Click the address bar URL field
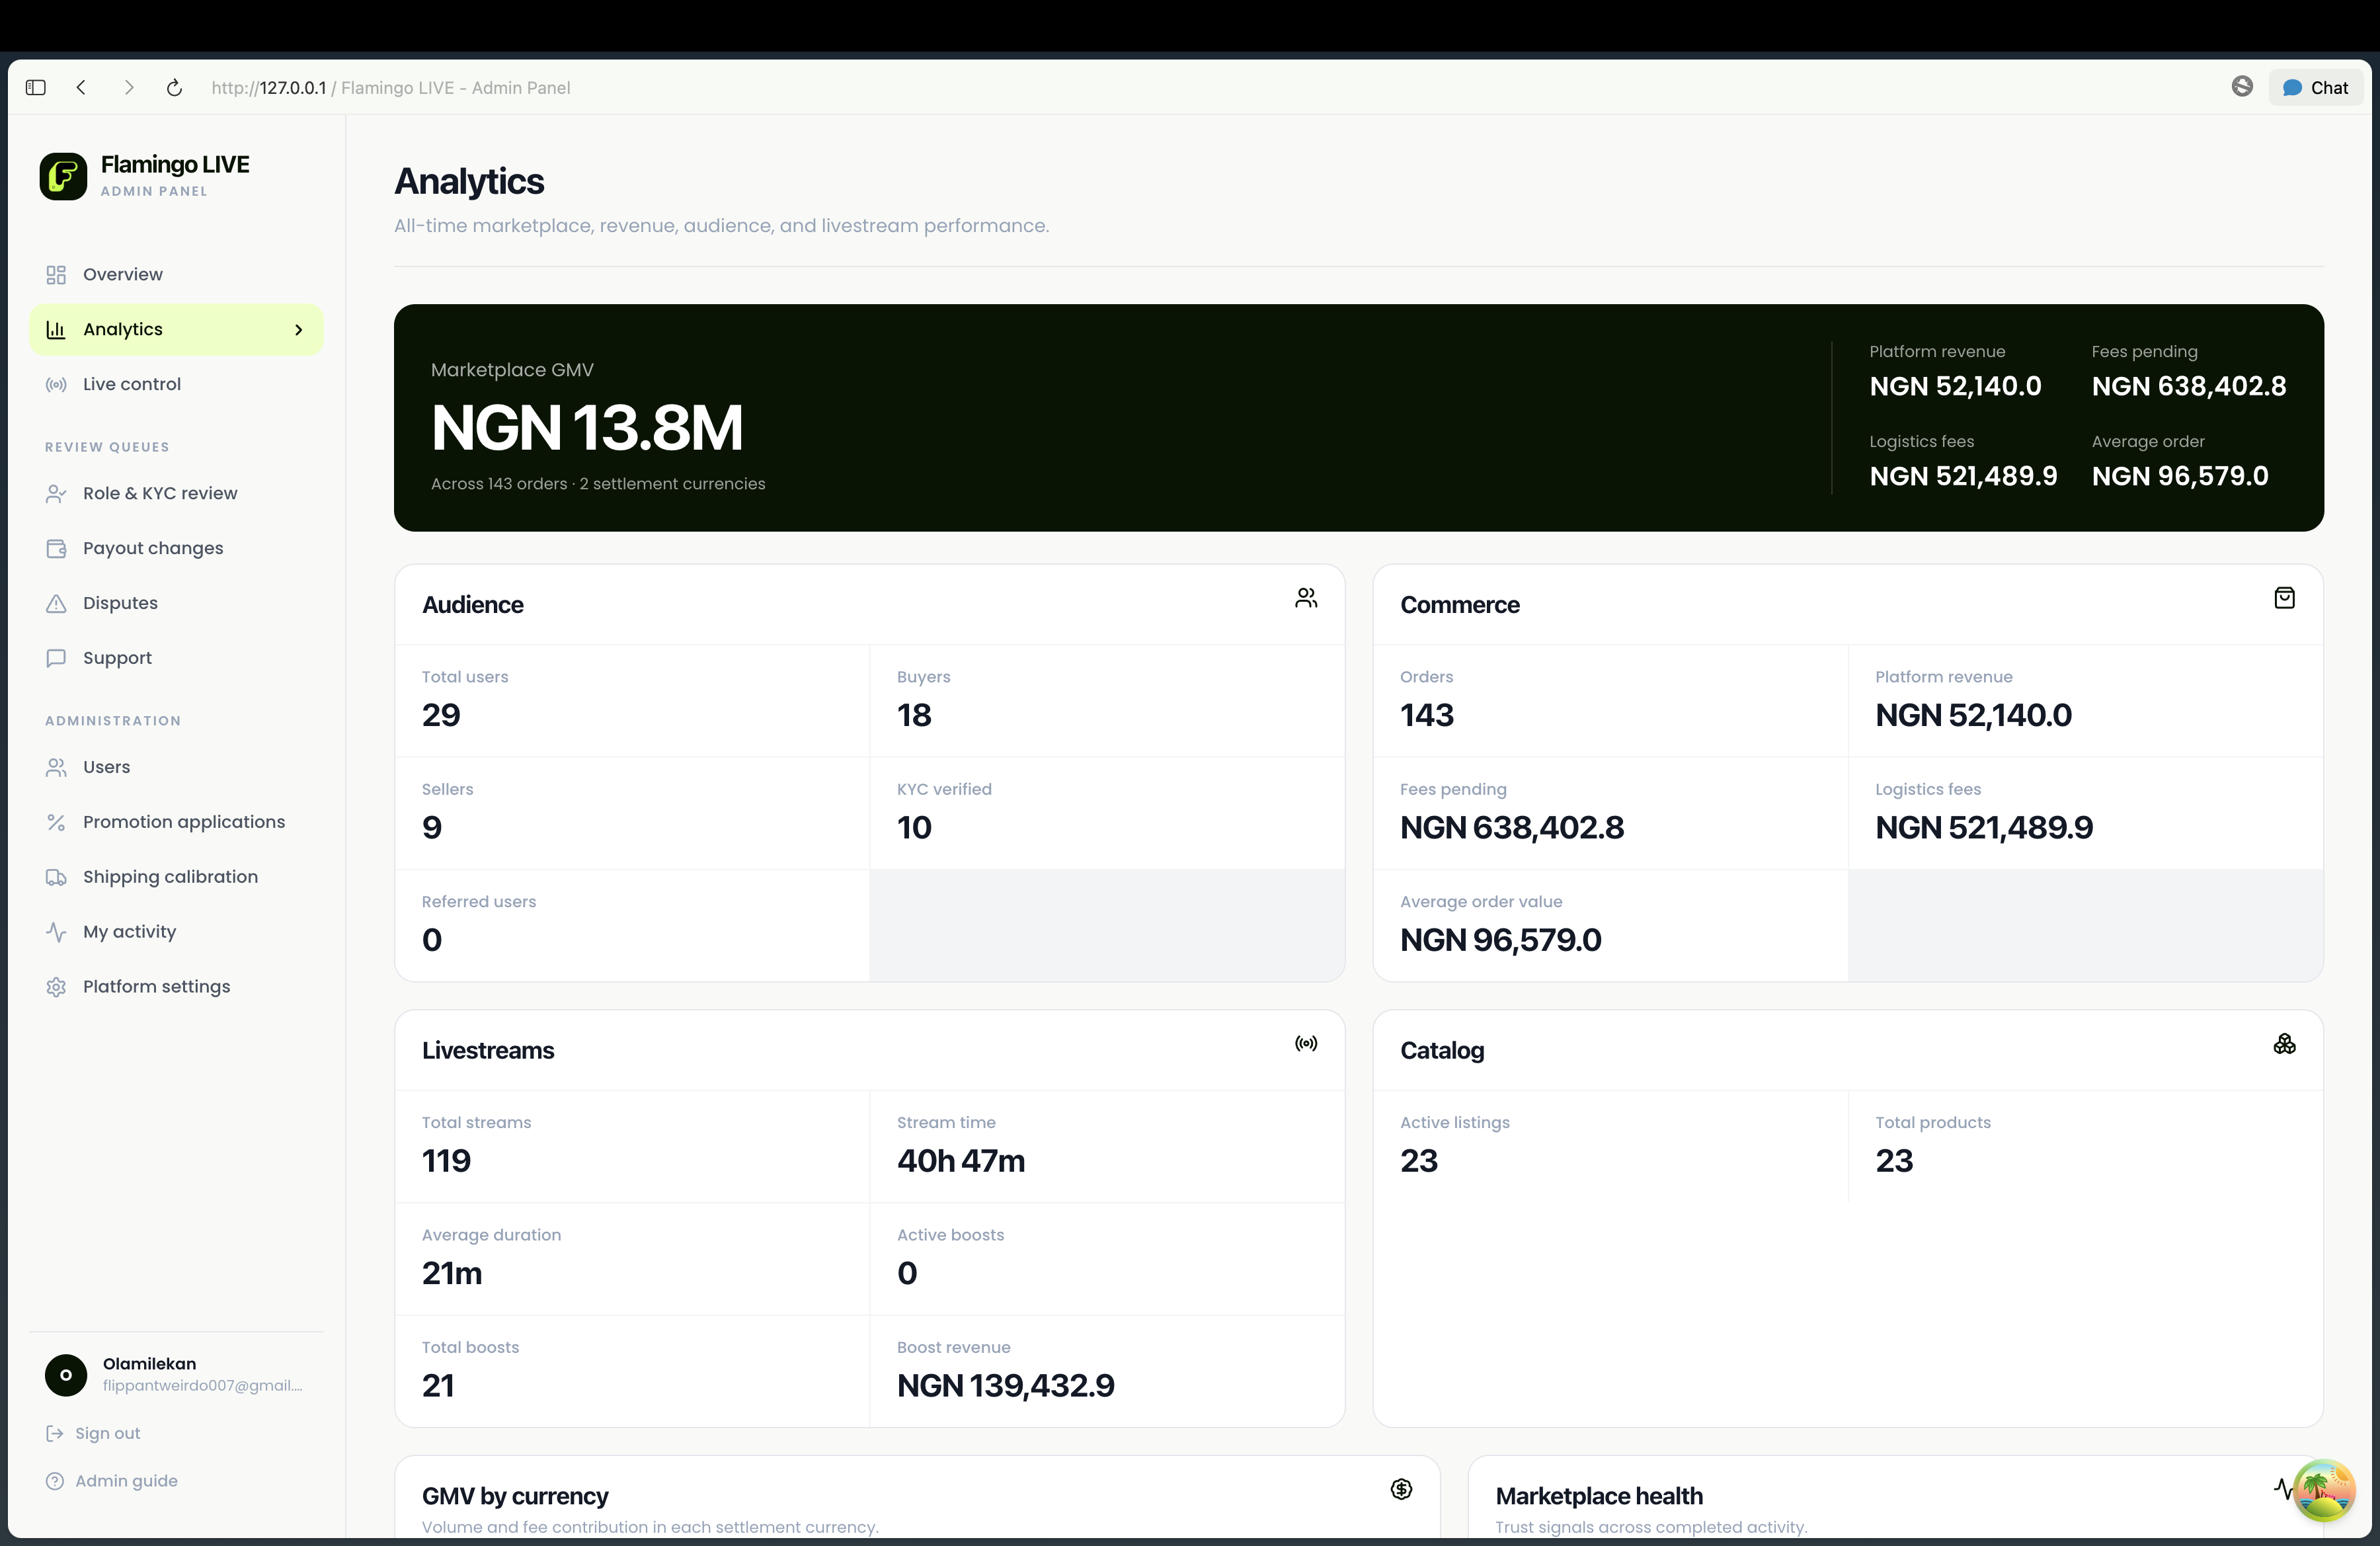 click(391, 88)
